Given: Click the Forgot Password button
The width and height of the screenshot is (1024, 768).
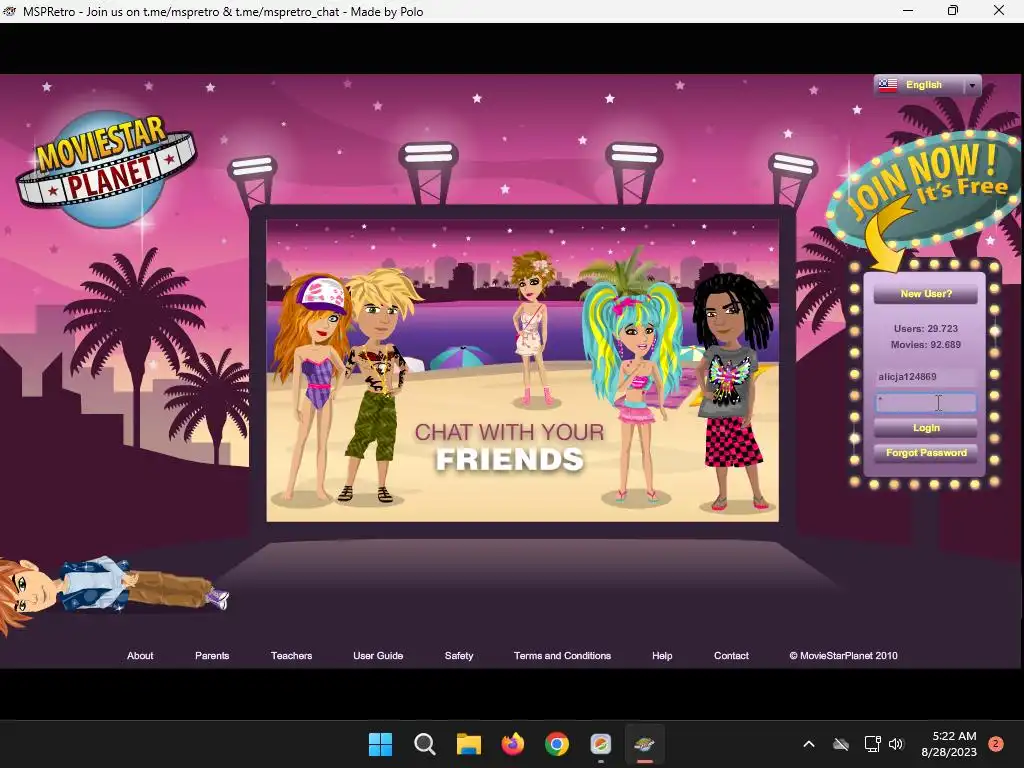Looking at the screenshot, I should (925, 453).
